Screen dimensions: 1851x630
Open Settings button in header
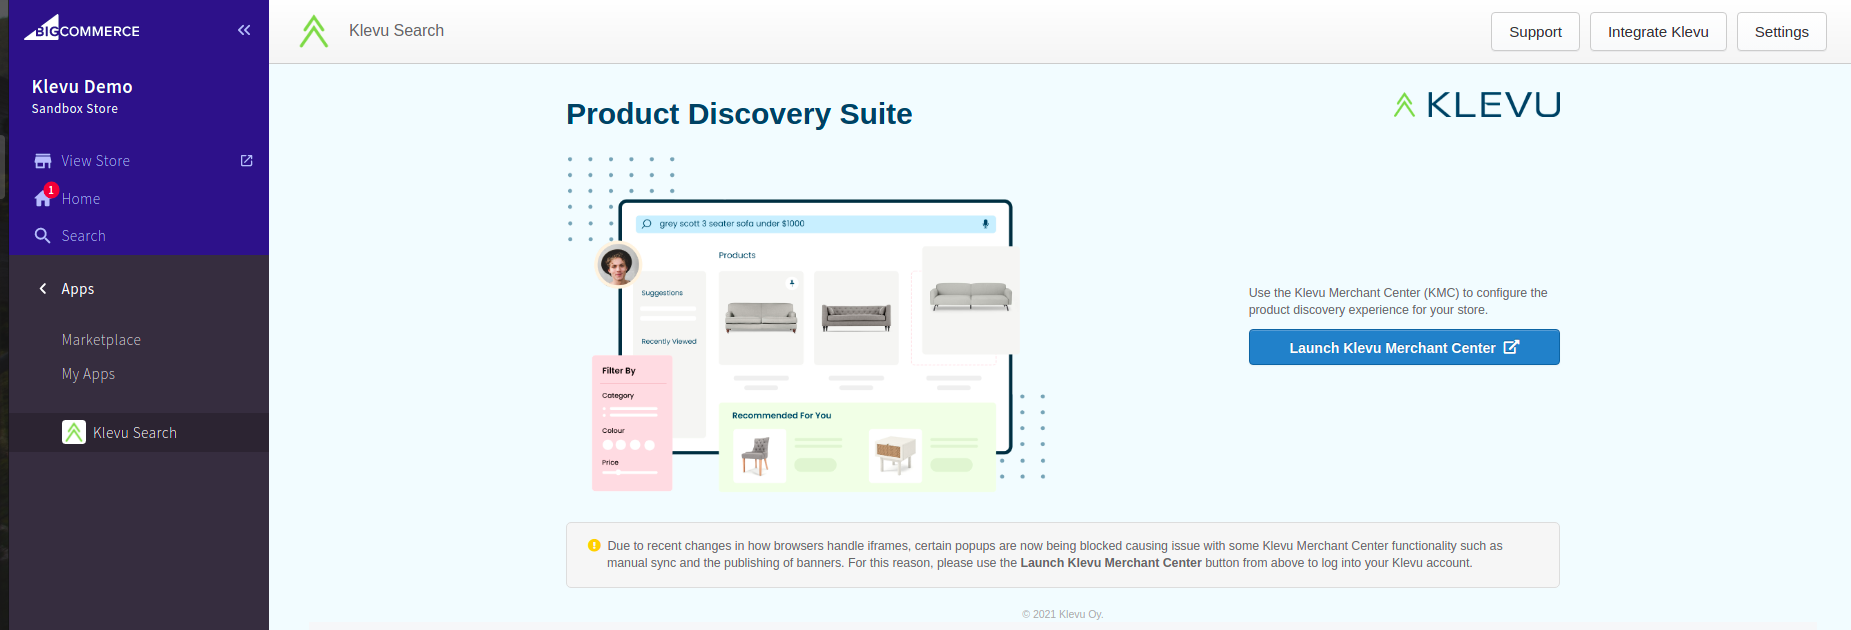1781,31
